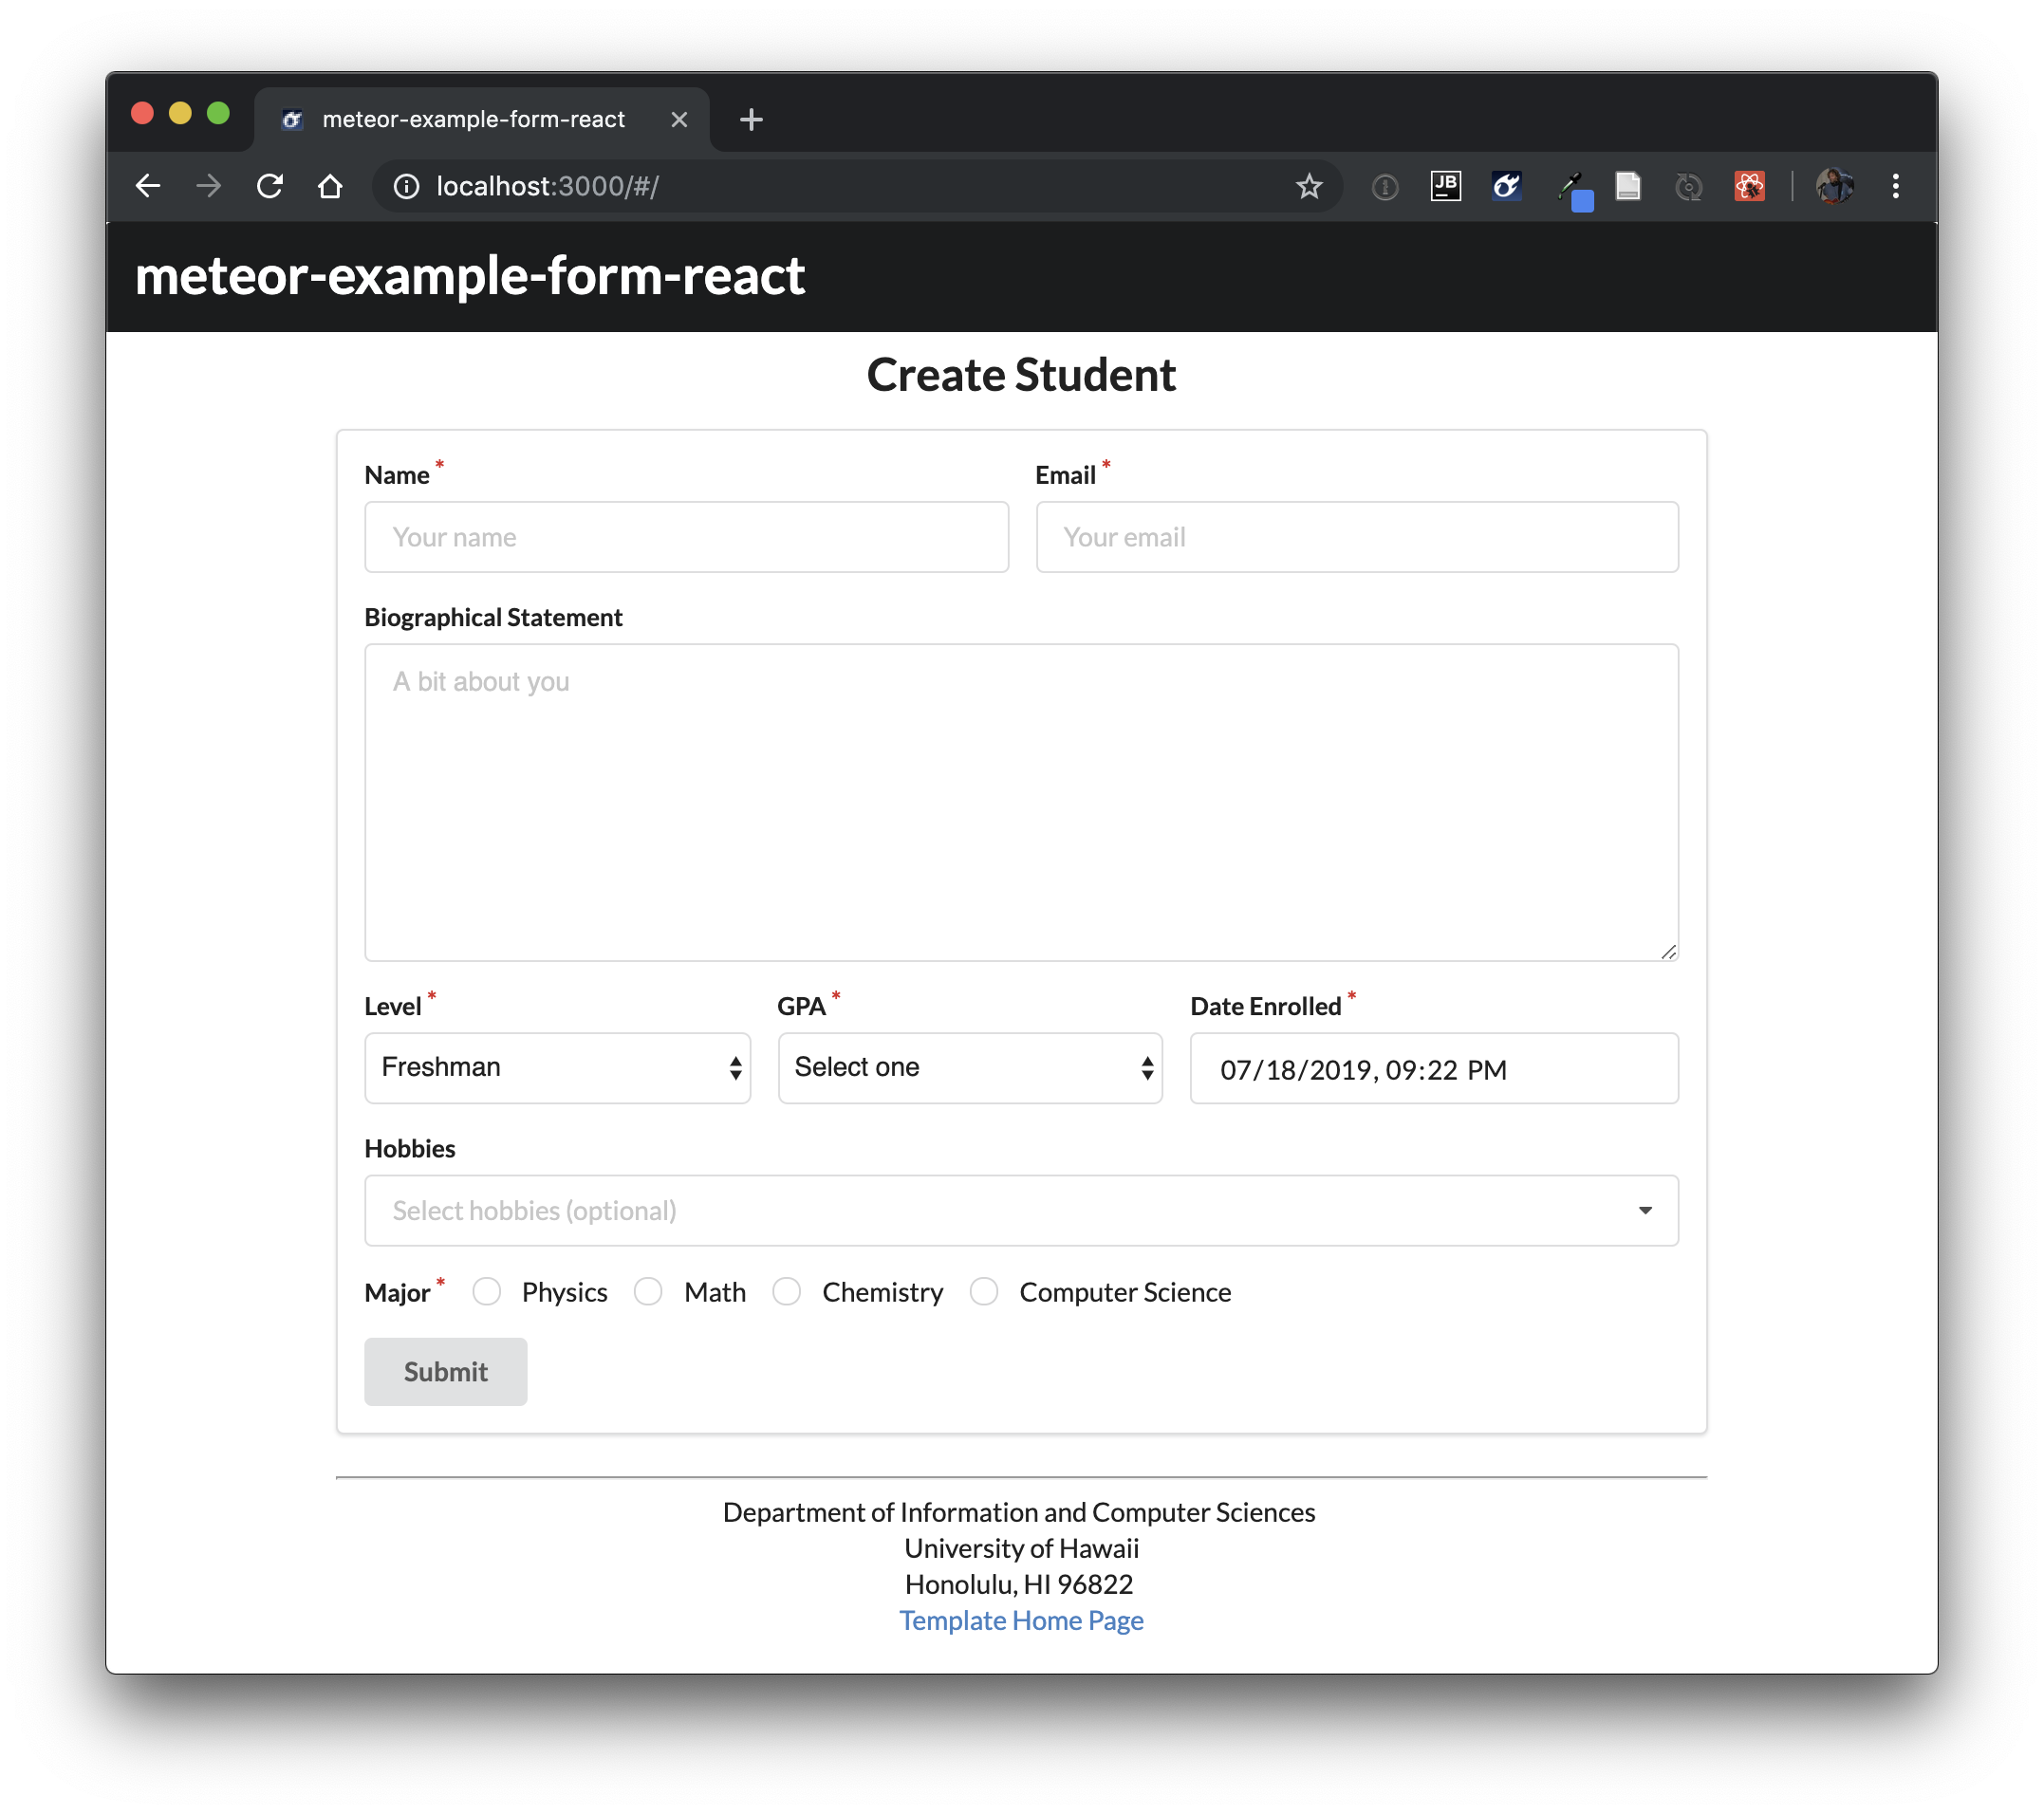Switch to meteor-example-form-react tab
Viewport: 2044px width, 1814px height.
pyautogui.click(x=473, y=120)
